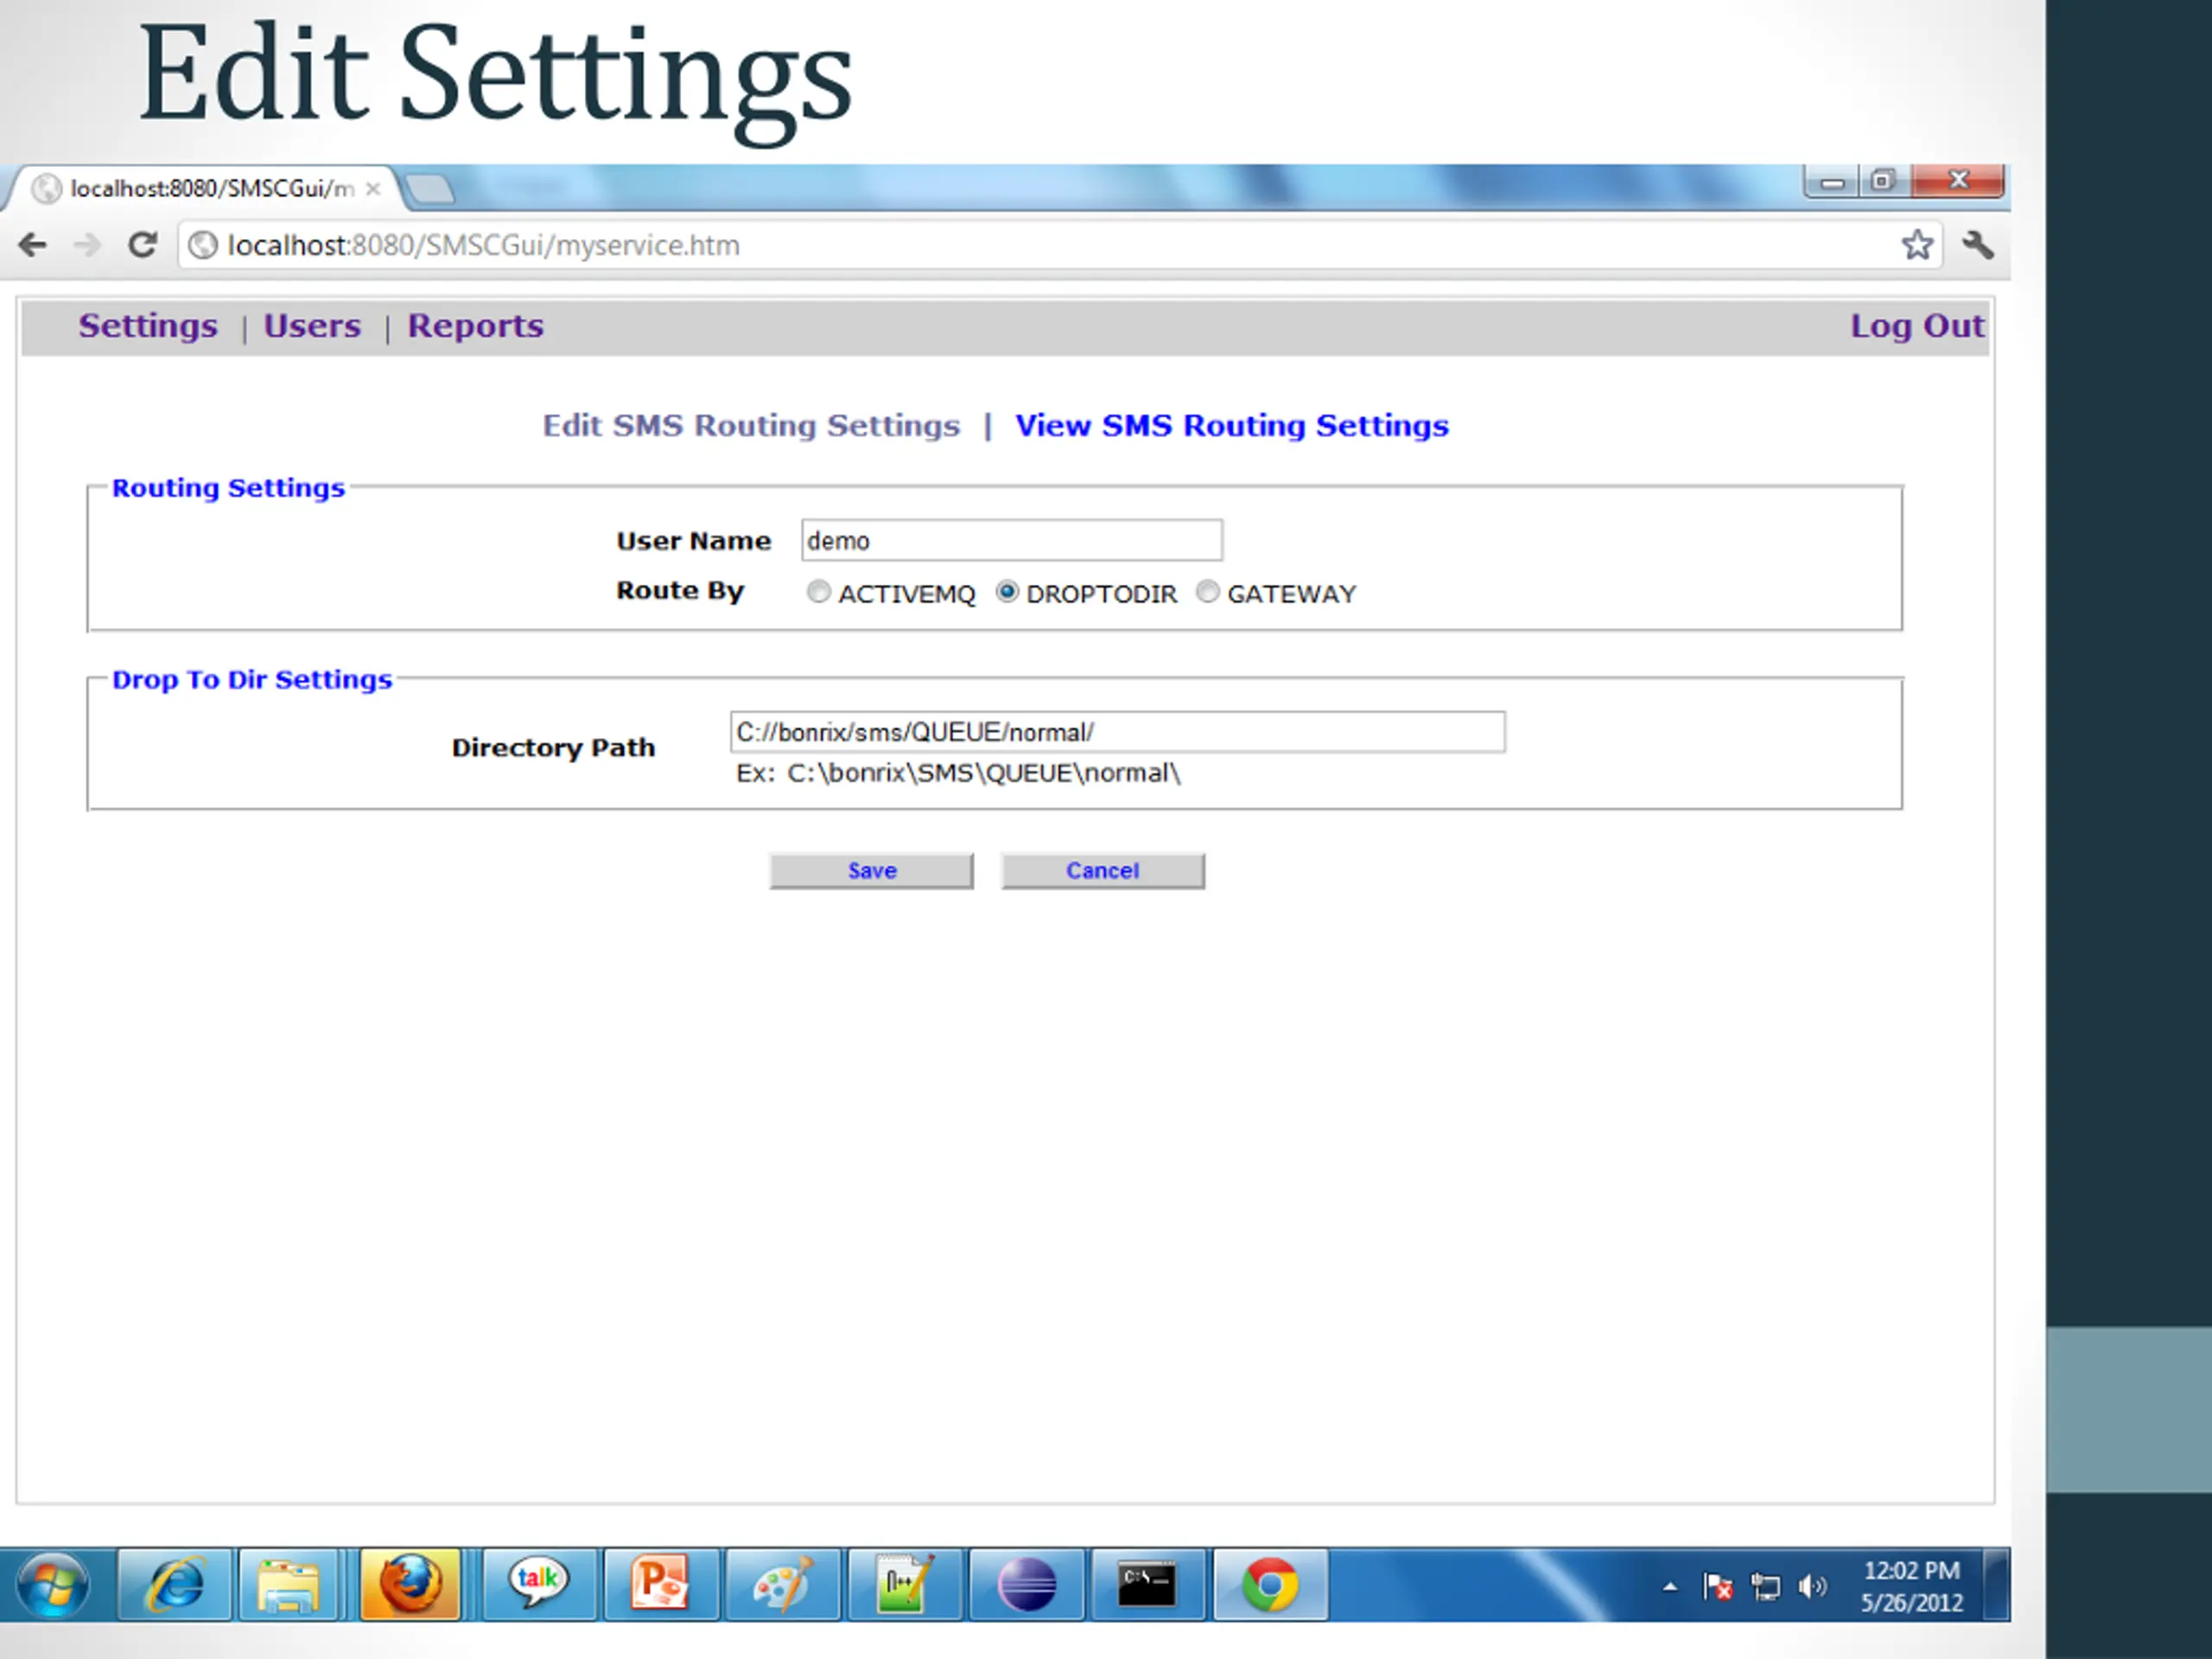Screen dimensions: 2212x1659
Task: Select the ACTIVEMQ route option
Action: coord(818,592)
